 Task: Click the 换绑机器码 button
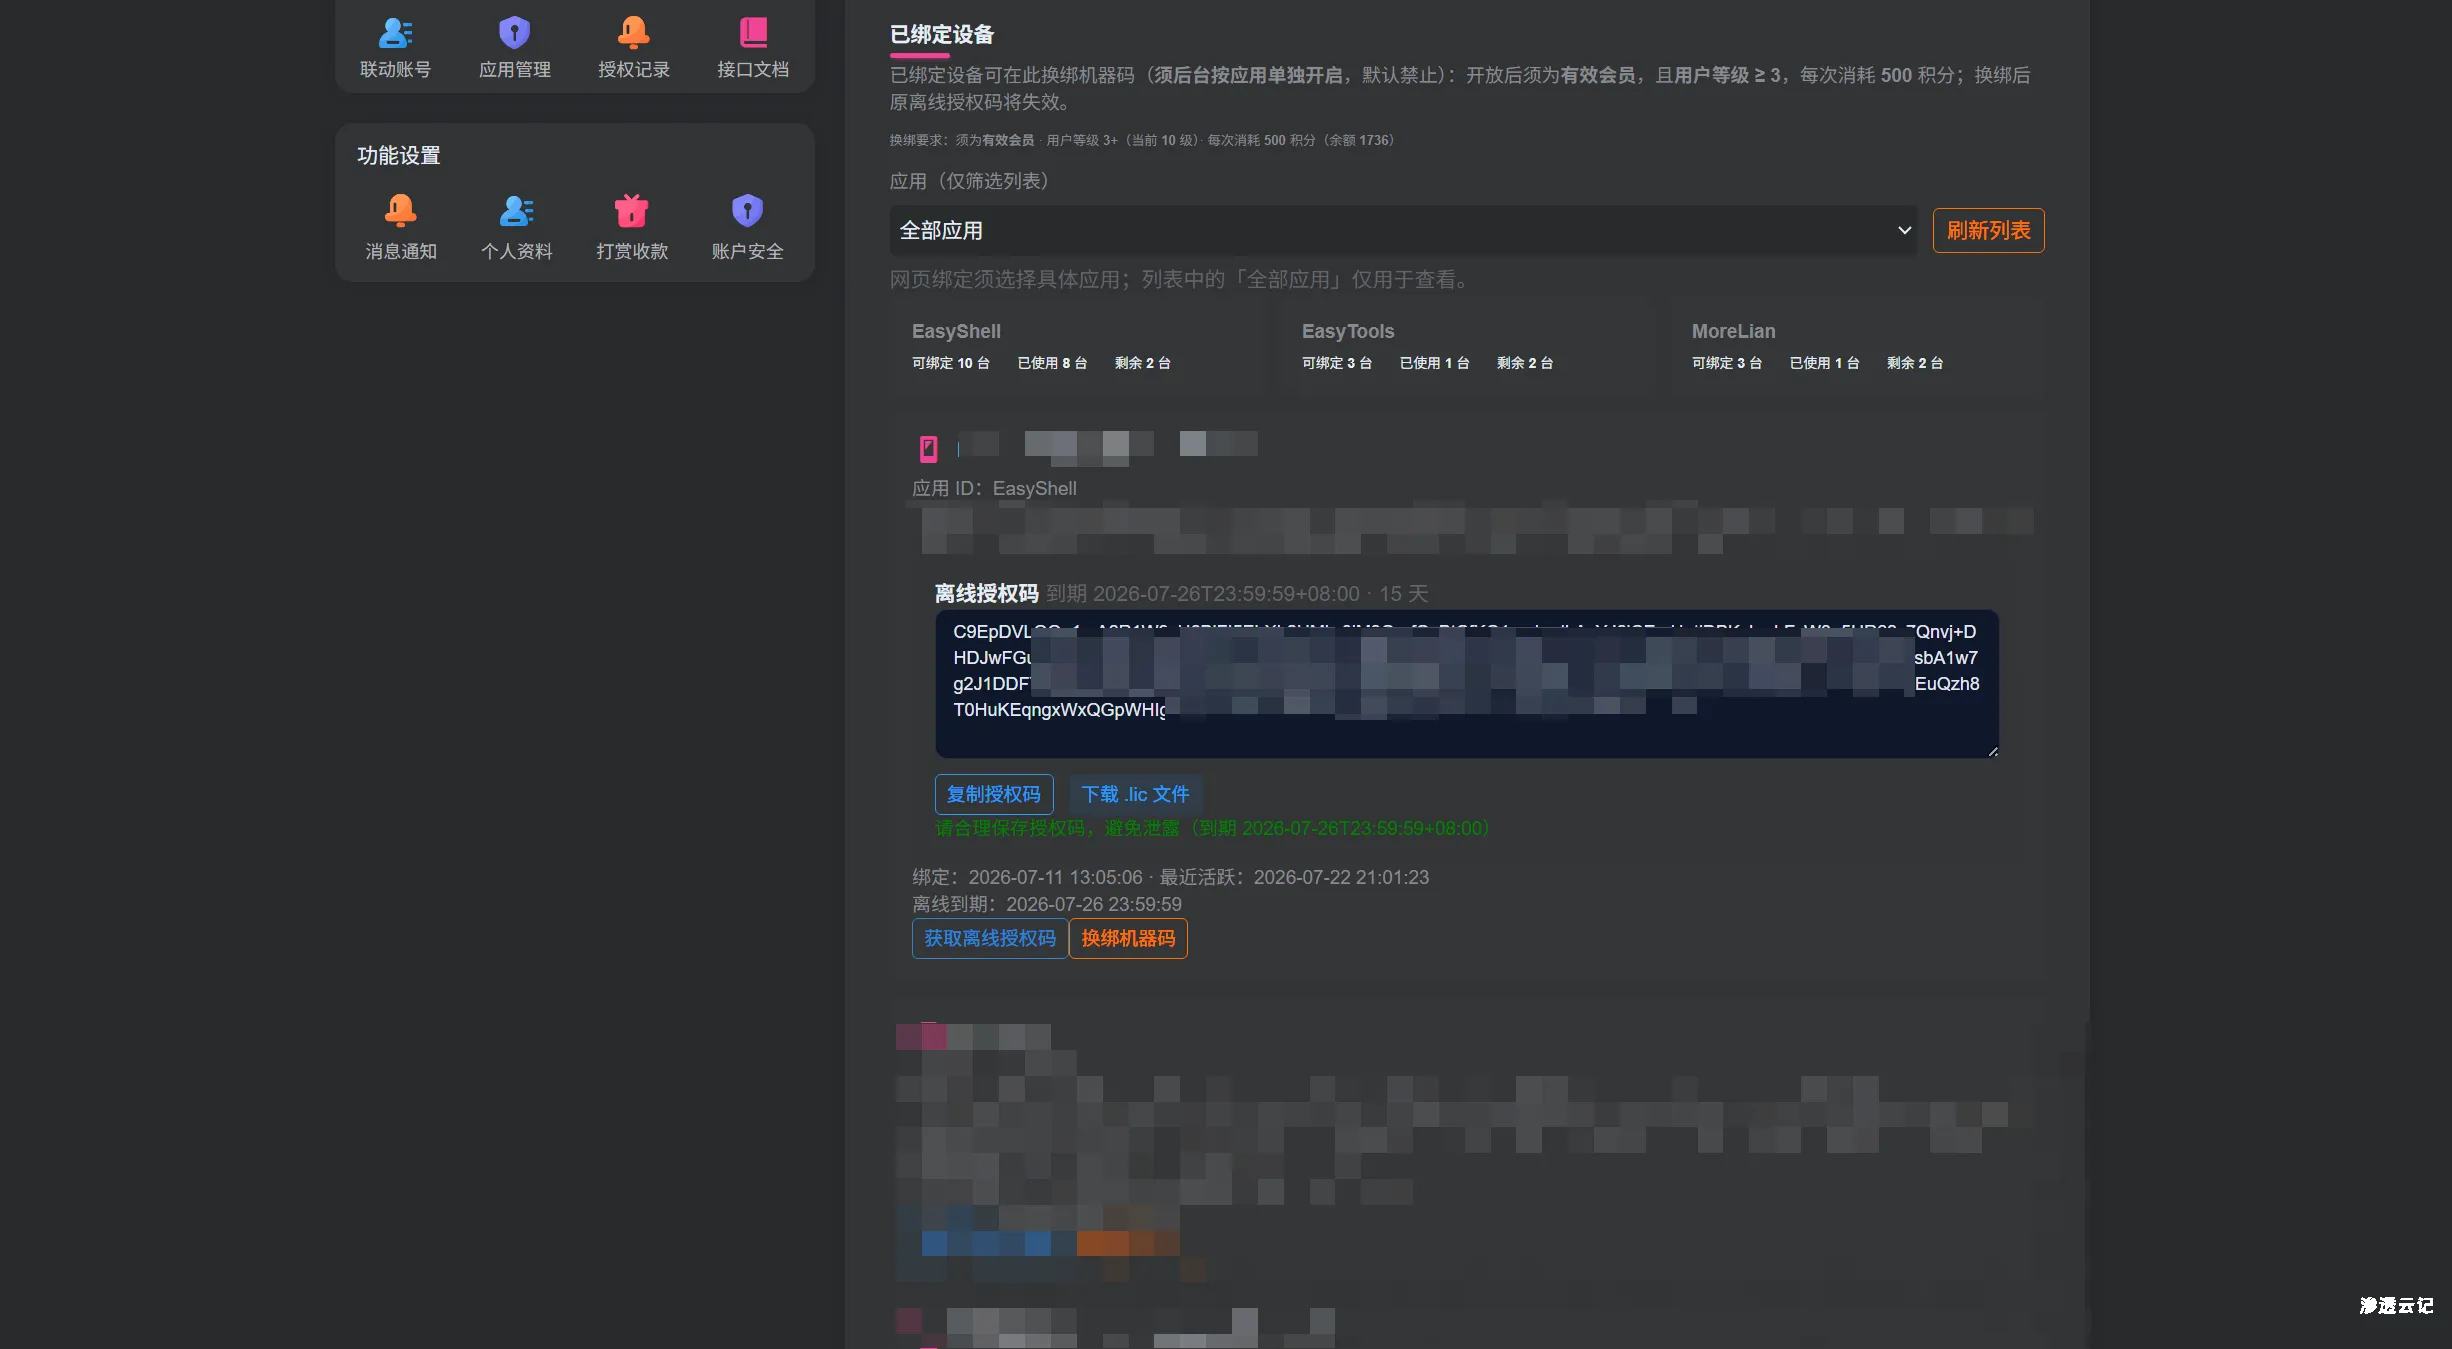click(1128, 938)
